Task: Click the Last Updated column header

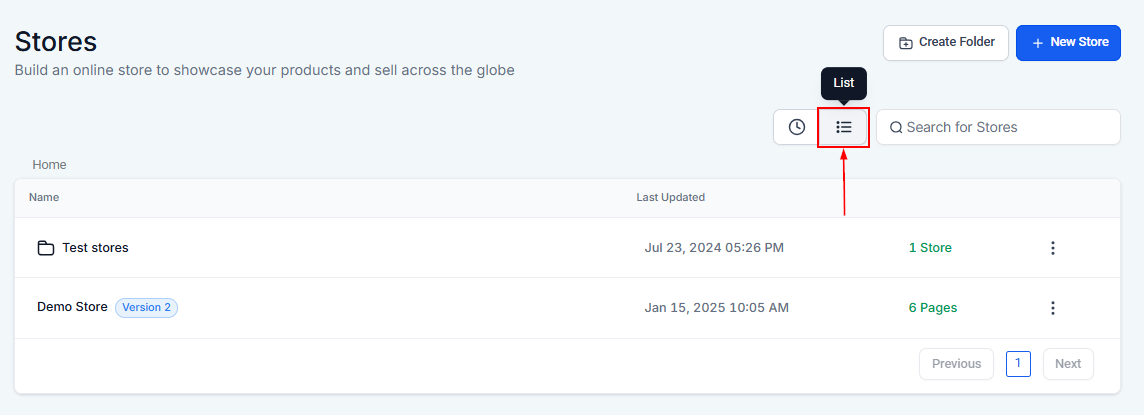Action: pos(670,197)
